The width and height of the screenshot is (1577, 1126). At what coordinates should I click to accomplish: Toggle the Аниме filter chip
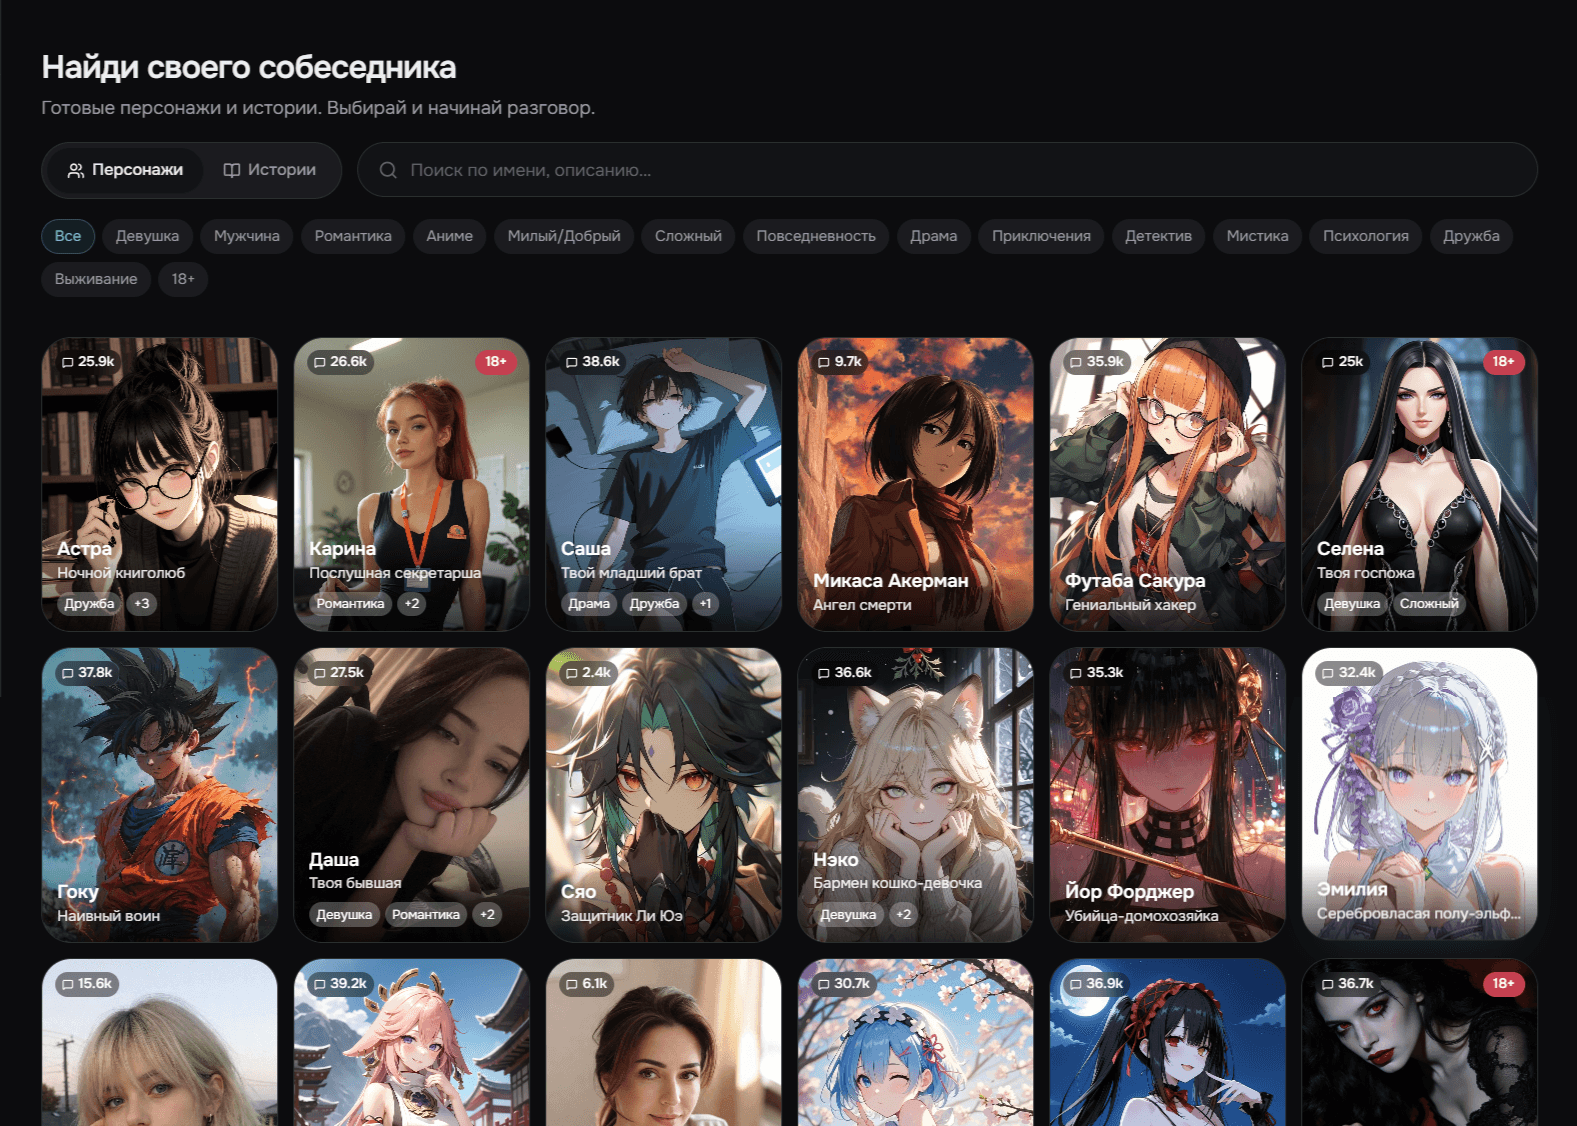450,236
